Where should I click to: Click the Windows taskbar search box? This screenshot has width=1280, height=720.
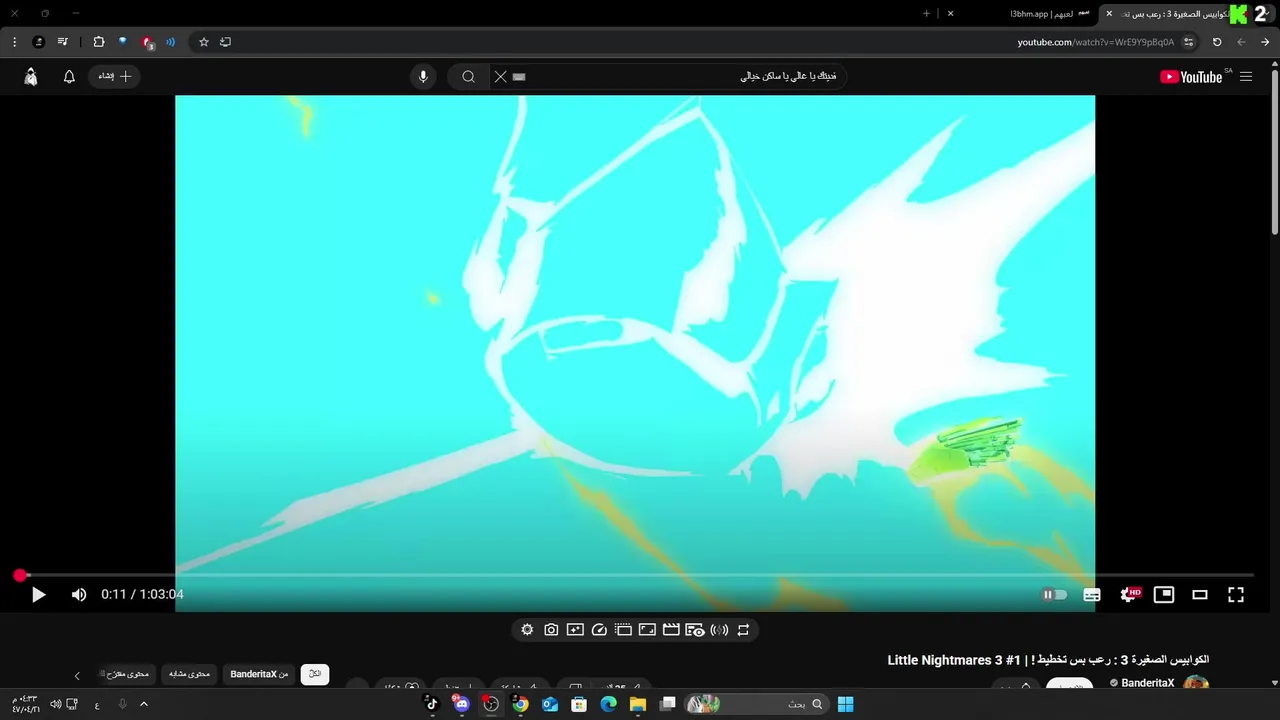pos(757,704)
